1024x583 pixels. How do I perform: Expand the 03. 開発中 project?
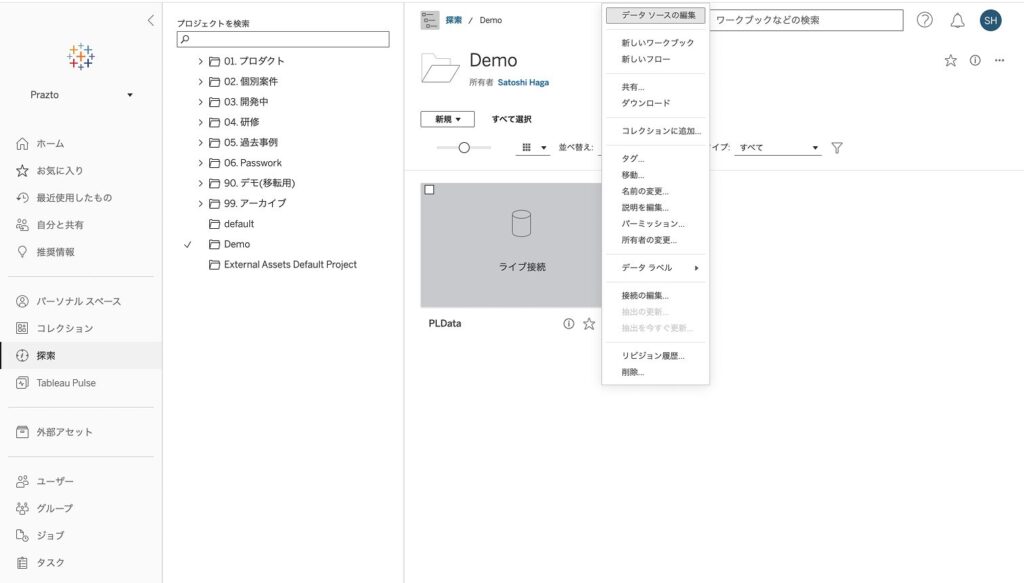click(200, 102)
